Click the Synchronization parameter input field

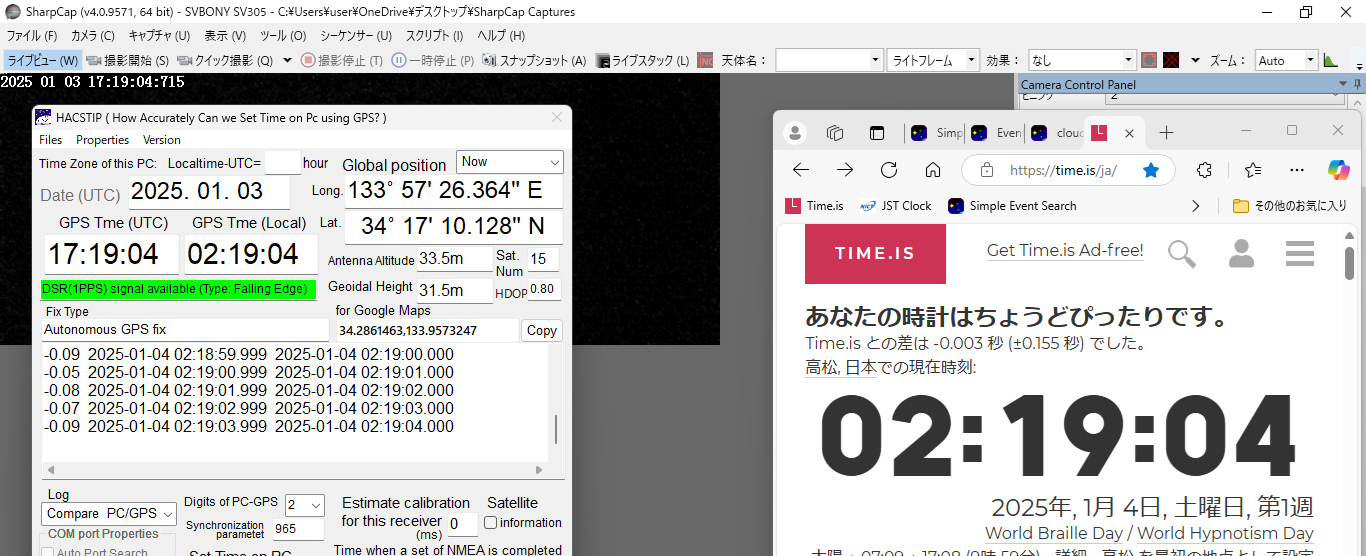(x=298, y=529)
